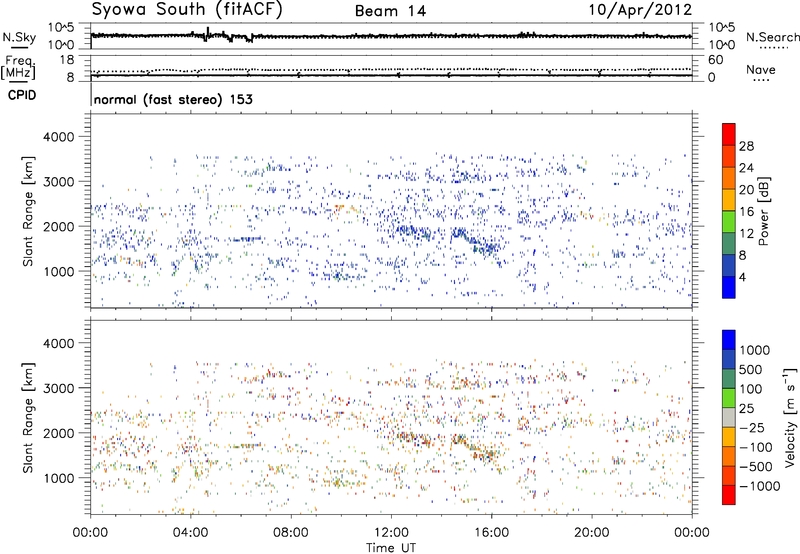
Task: Click '-25' on the Velocity colorbar
Action: [752, 427]
